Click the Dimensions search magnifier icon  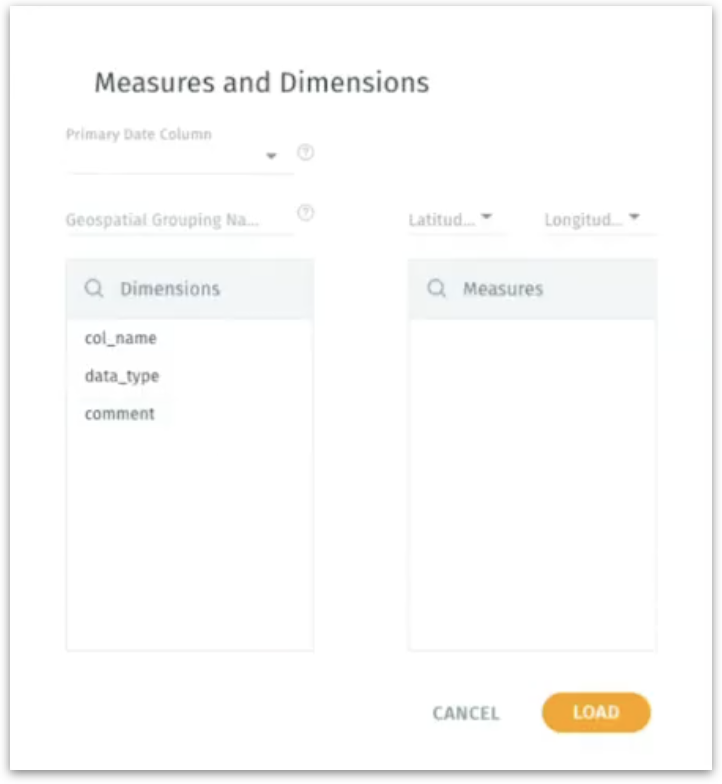coord(94,289)
